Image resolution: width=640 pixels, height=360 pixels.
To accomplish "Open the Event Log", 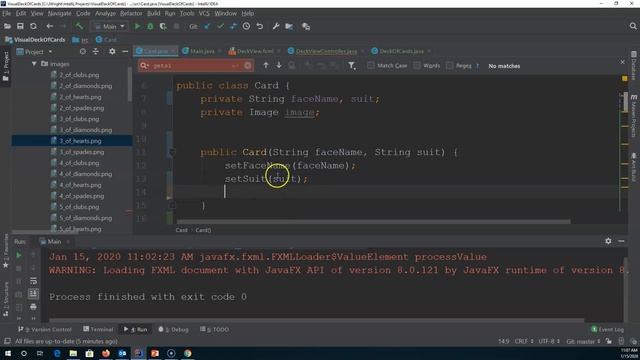I will click(607, 329).
